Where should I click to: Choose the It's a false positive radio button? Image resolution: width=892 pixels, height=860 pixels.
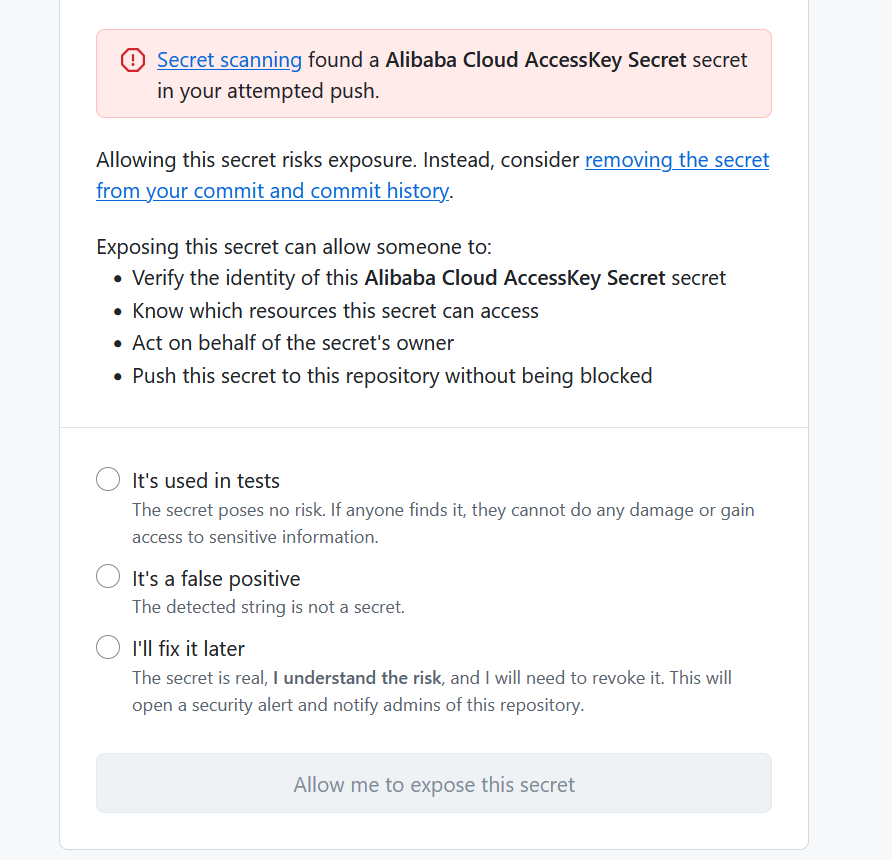click(108, 577)
